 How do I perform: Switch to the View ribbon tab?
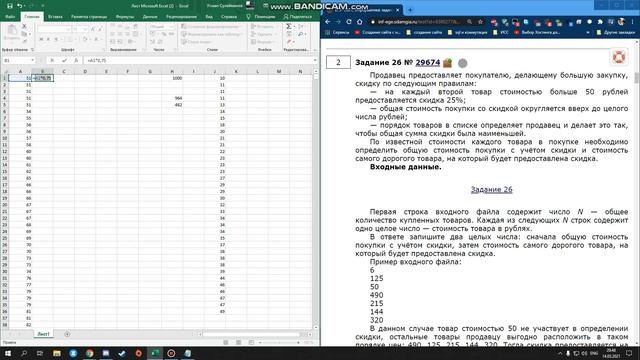(209, 17)
